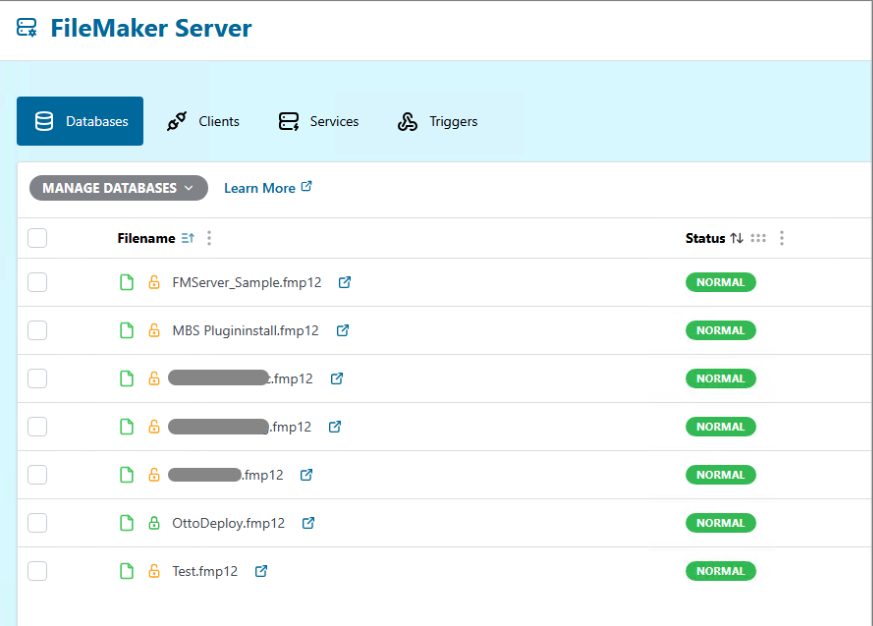Open Status column three-dot menu

coord(782,238)
